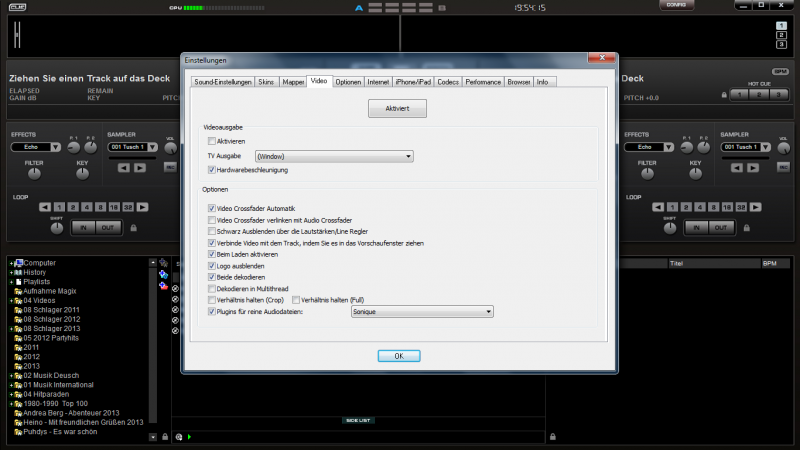The width and height of the screenshot is (800, 450).
Task: Click the CONFIG button in title bar
Action: tap(676, 5)
